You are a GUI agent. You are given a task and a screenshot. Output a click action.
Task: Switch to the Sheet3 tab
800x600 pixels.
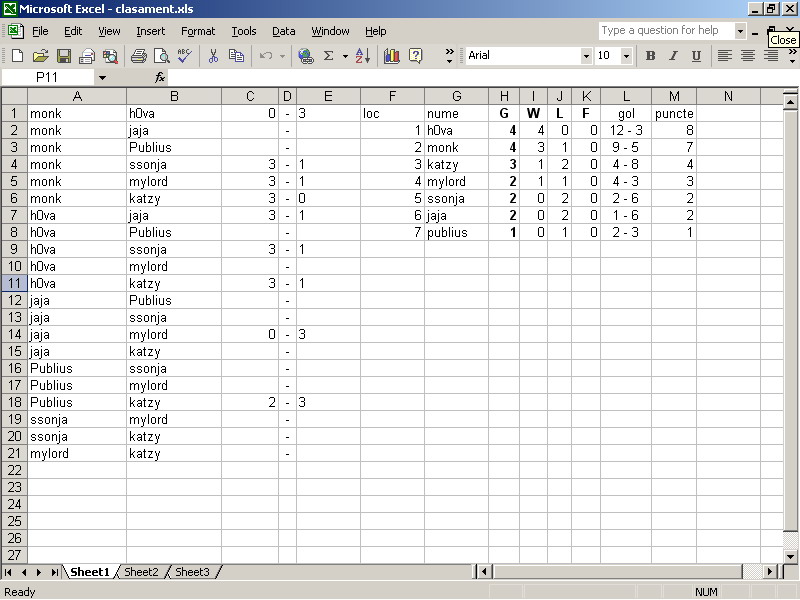(192, 572)
